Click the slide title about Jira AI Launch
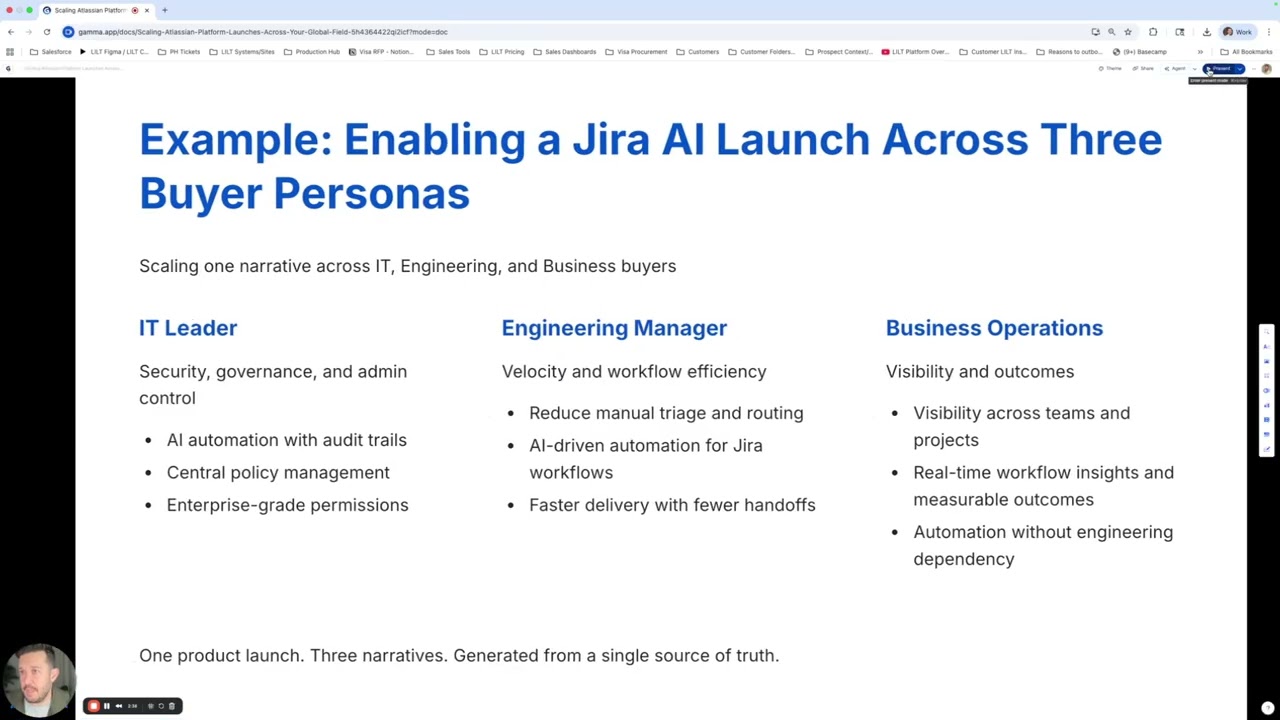This screenshot has height=720, width=1280. point(650,166)
